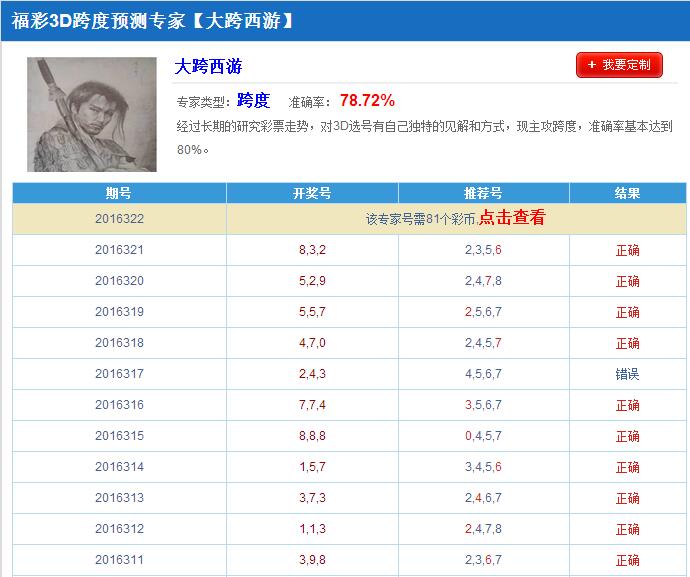
Task: Click recommended numbers 3,5,6,7
Action: 483,405
